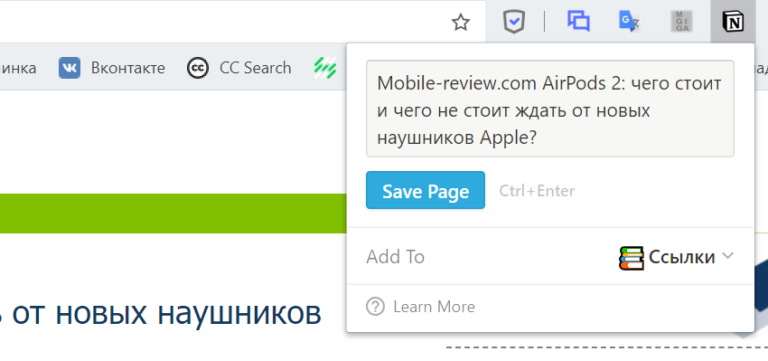Click the Save Page button
The height and width of the screenshot is (361, 768).
pyautogui.click(x=426, y=190)
